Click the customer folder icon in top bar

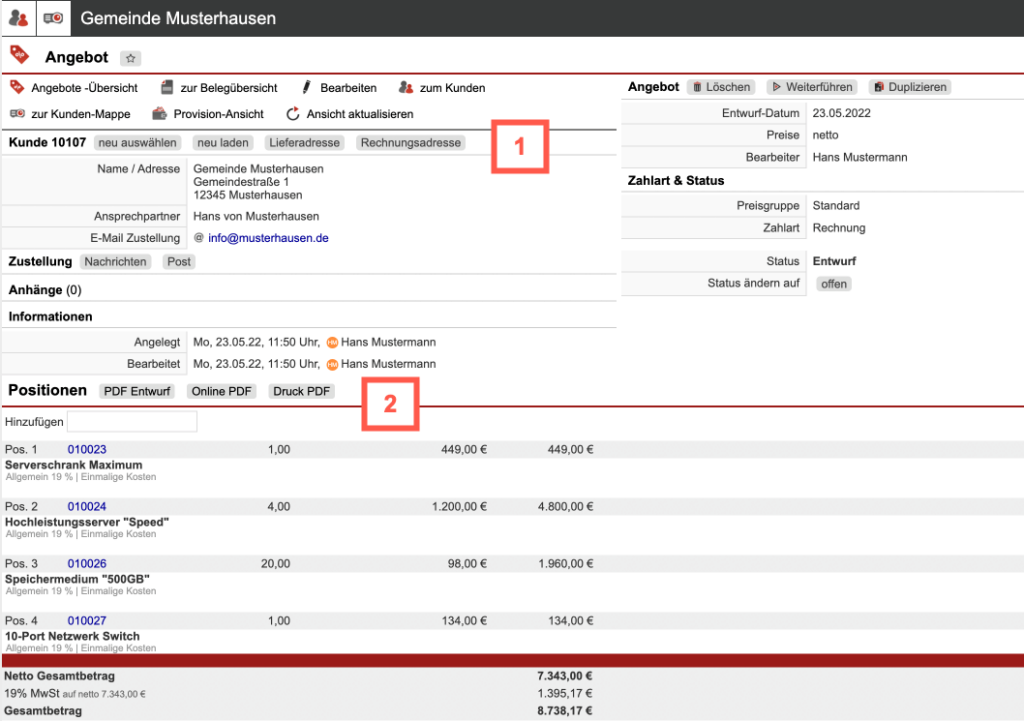point(53,18)
